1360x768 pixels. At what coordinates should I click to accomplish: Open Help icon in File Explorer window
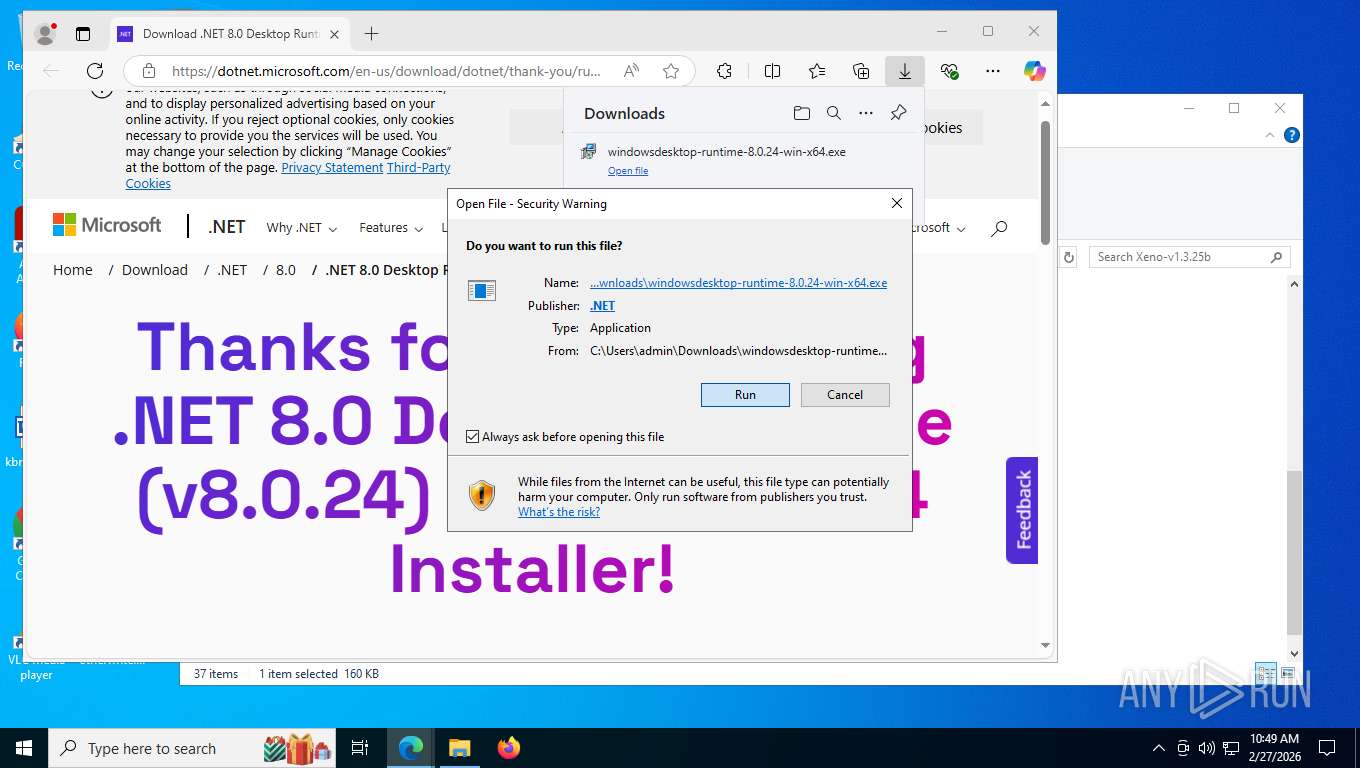1292,135
